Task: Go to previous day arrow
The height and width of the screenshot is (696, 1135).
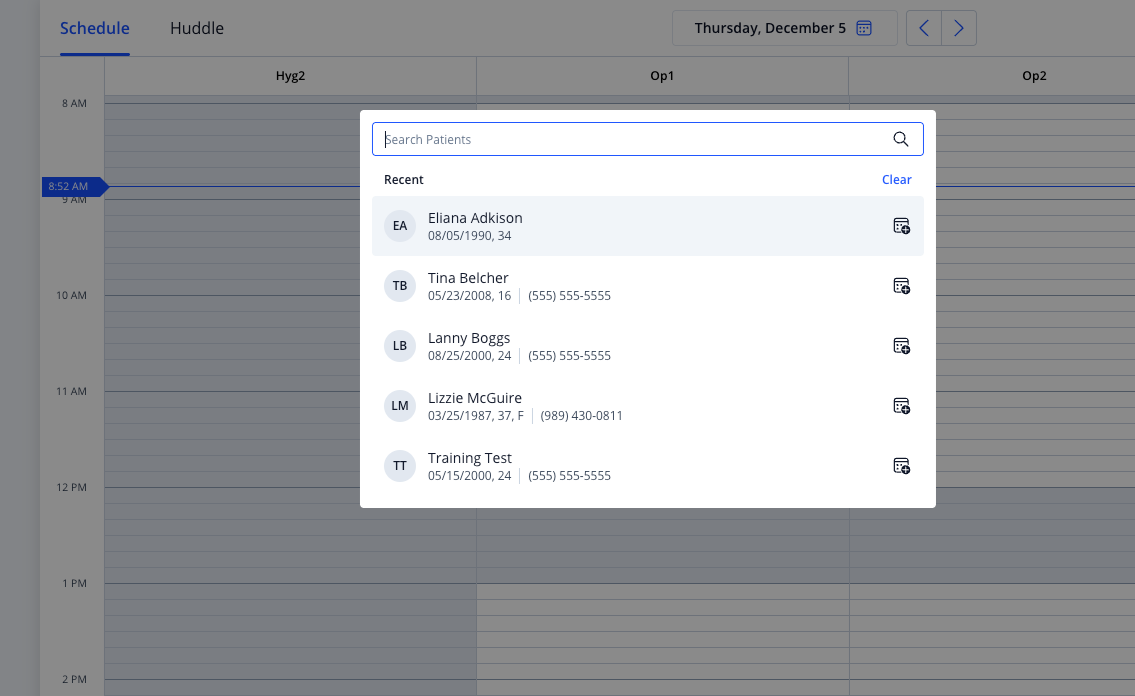Action: click(x=924, y=28)
